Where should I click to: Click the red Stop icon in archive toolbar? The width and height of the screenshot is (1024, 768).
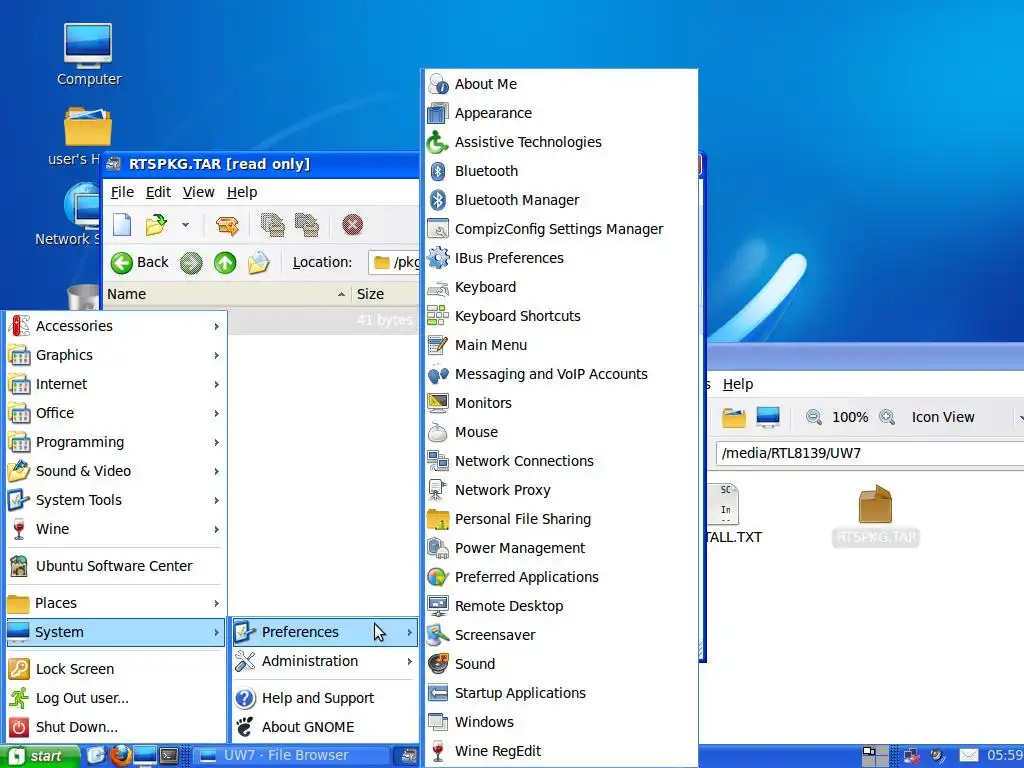click(x=352, y=225)
